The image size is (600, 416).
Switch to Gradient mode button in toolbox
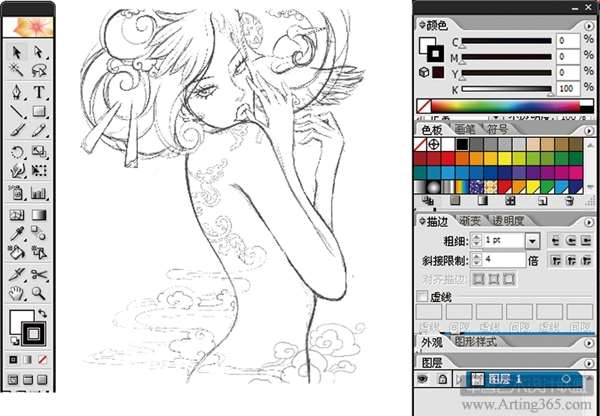click(x=28, y=359)
